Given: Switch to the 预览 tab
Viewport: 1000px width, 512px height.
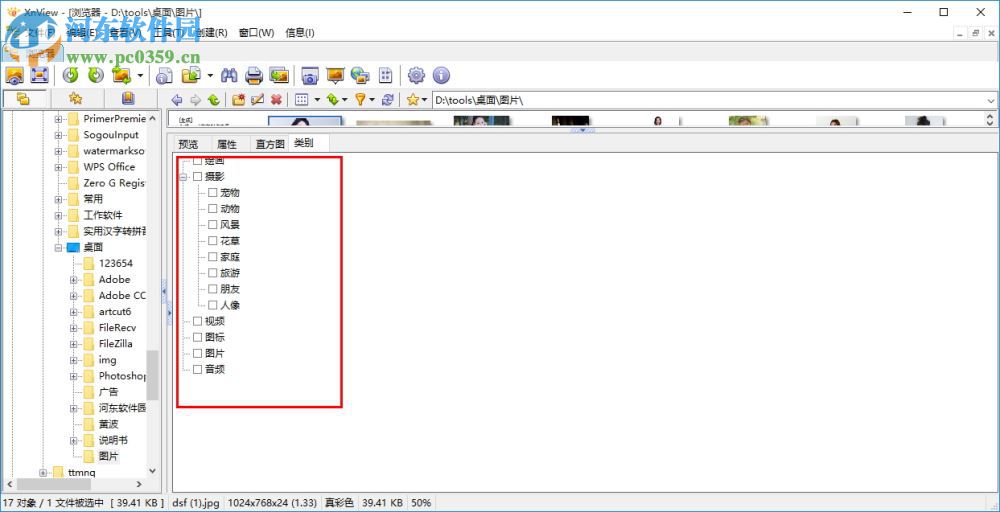Looking at the screenshot, I should click(188, 144).
